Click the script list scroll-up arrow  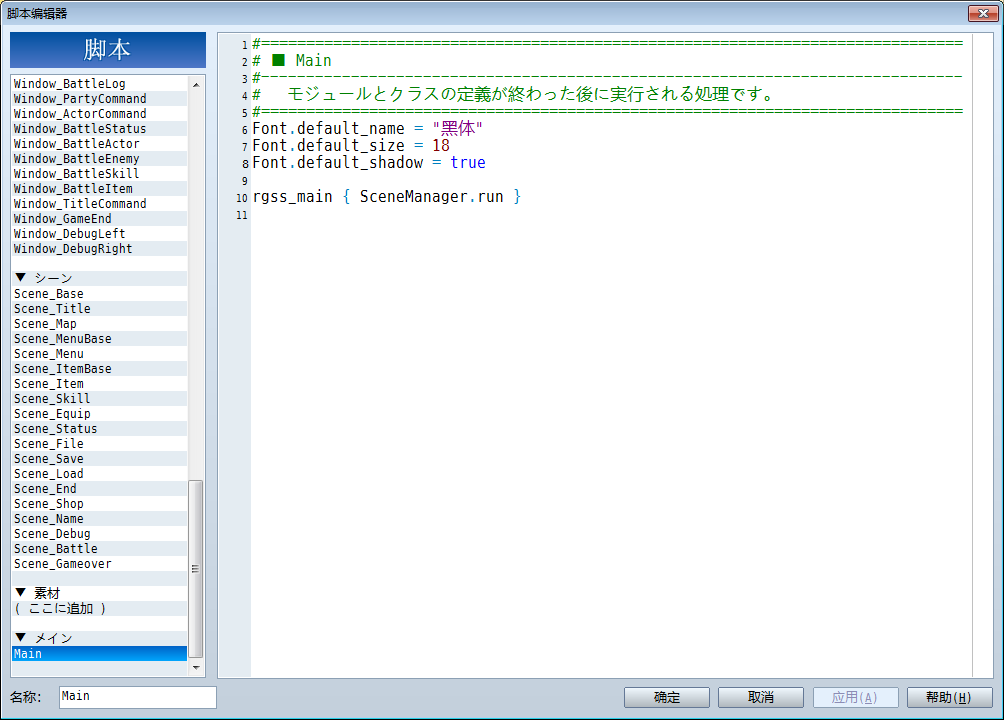click(196, 85)
